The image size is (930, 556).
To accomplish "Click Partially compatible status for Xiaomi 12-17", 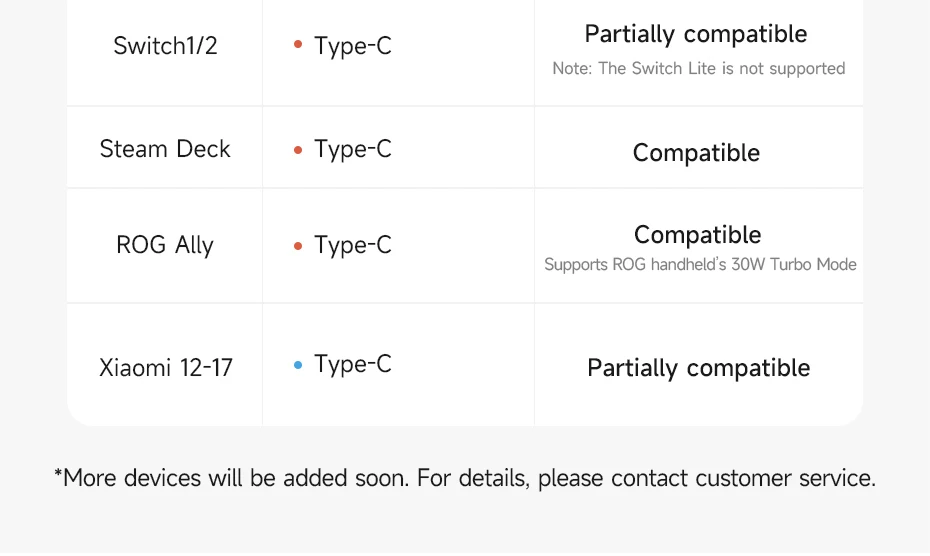I will pos(699,368).
